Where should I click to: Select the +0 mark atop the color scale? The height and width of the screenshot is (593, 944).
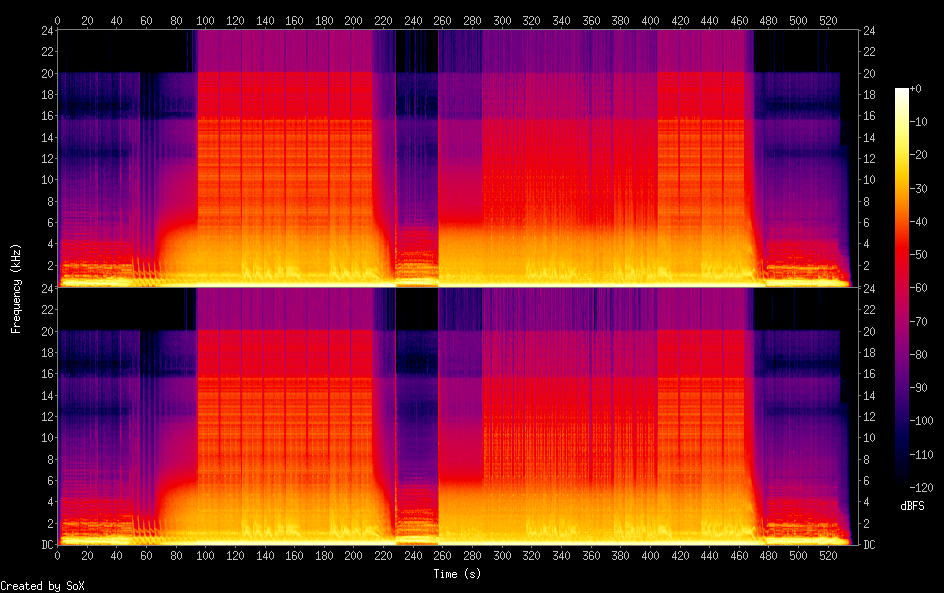pos(924,89)
